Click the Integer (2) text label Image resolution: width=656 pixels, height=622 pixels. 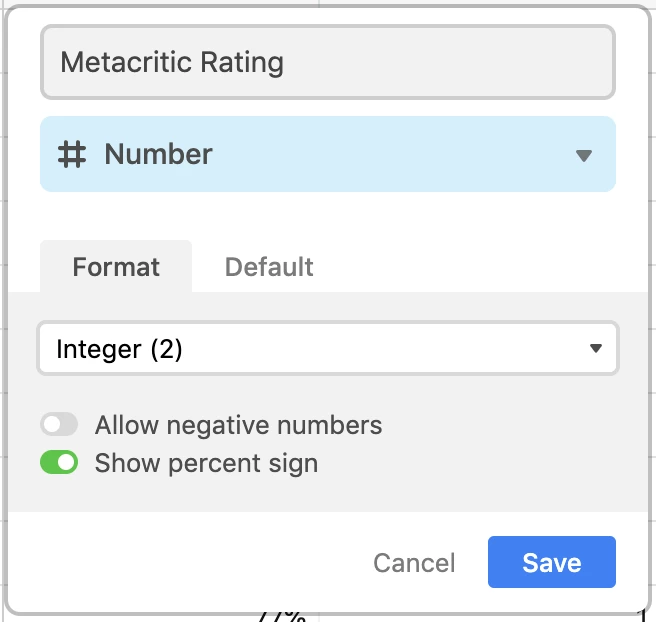point(119,349)
